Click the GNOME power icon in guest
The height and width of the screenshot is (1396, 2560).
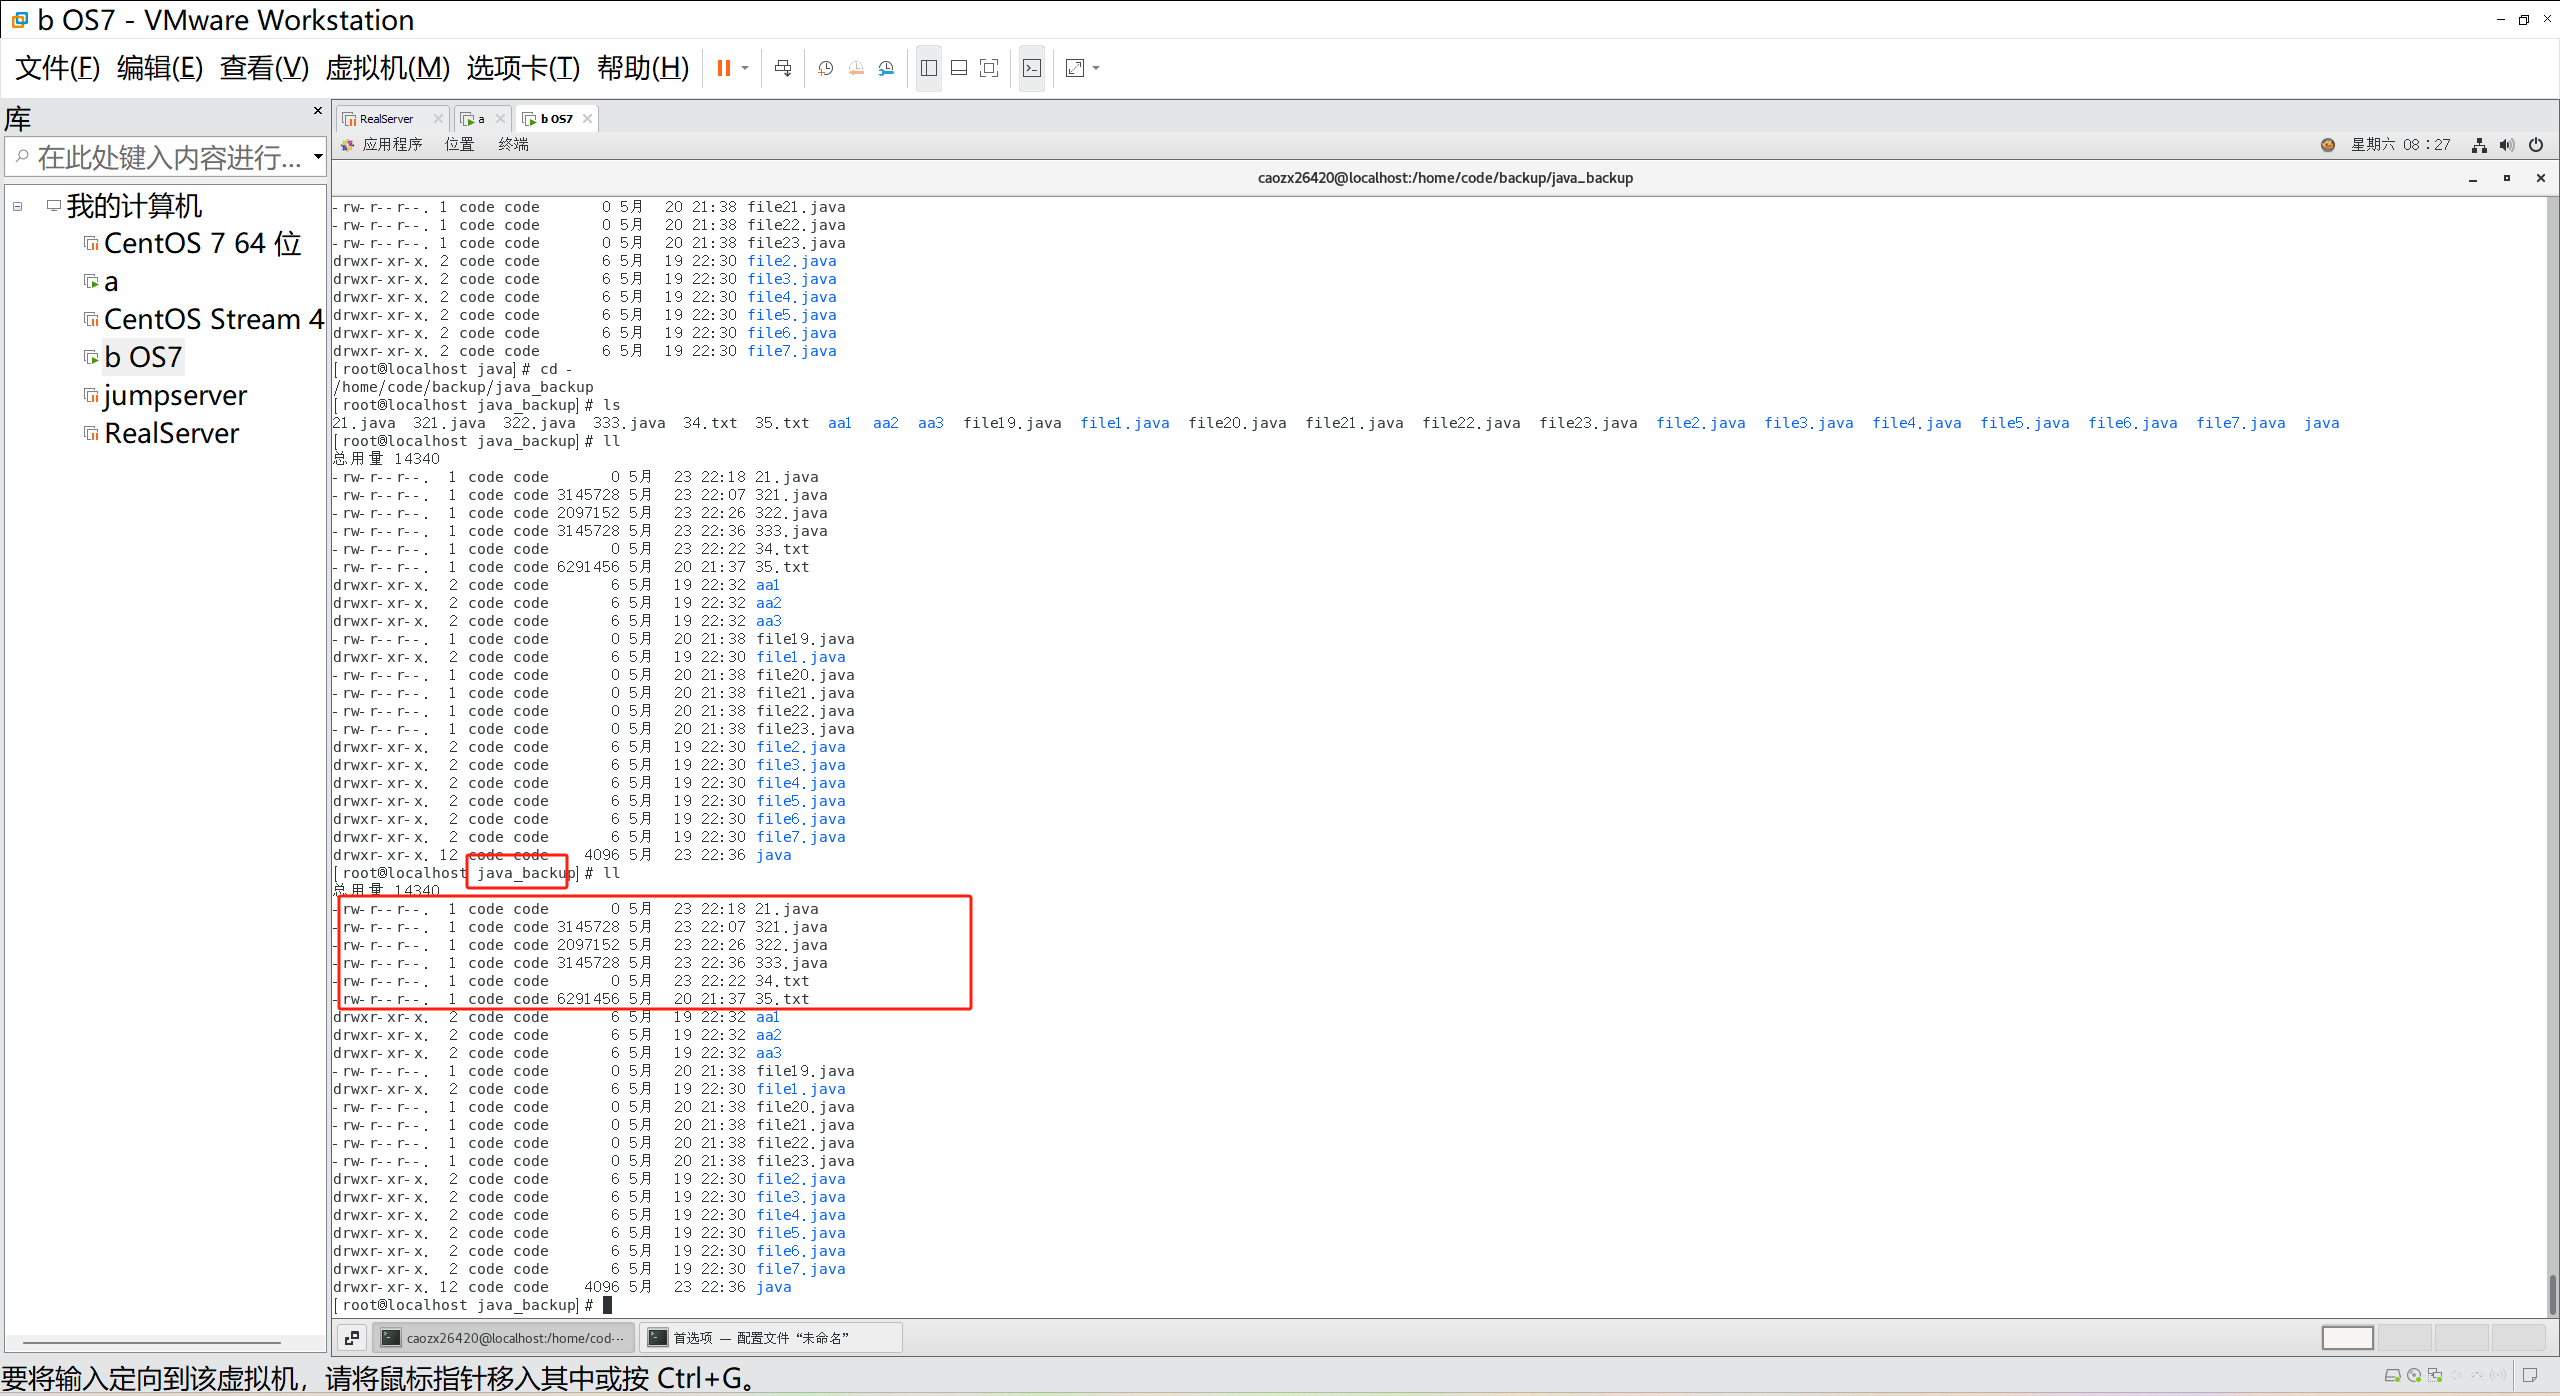click(2536, 145)
